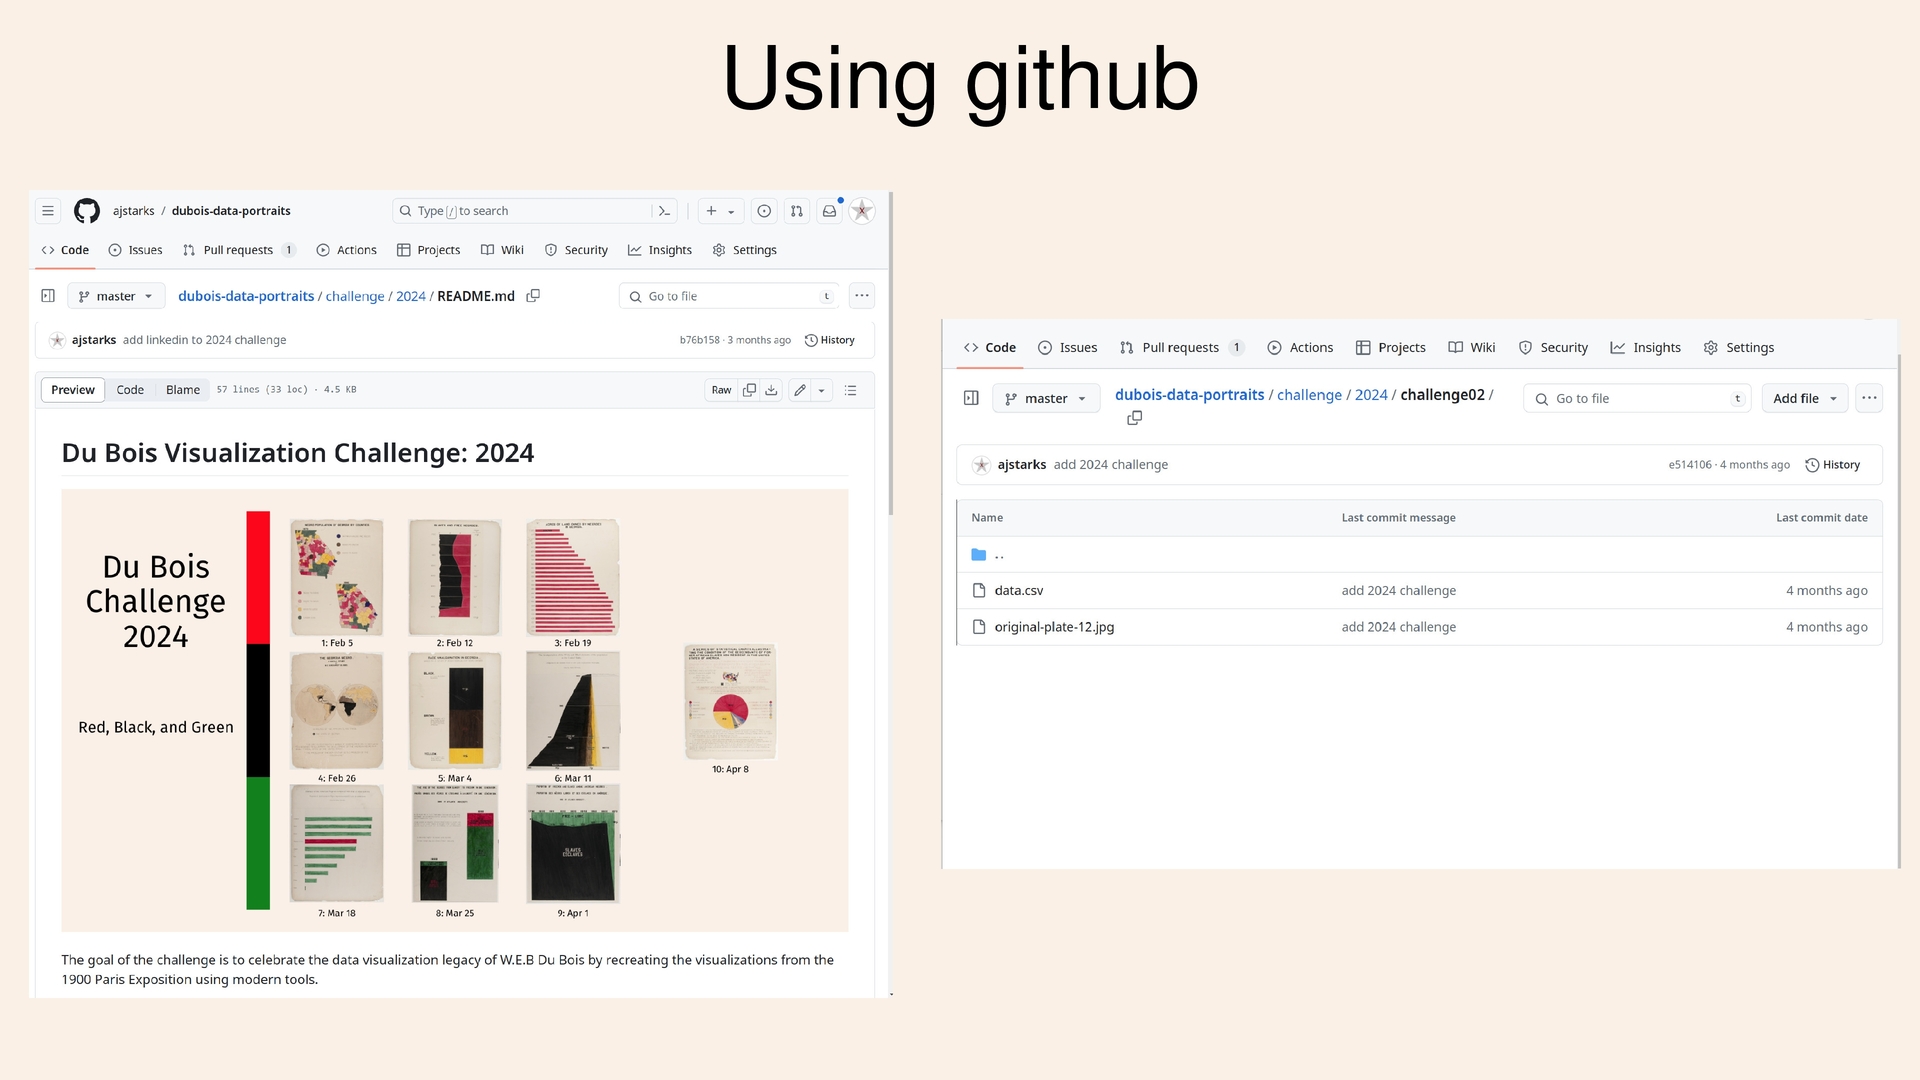Open commit hash b76b158
Screen dimensions: 1920x1080
pyautogui.click(x=699, y=340)
